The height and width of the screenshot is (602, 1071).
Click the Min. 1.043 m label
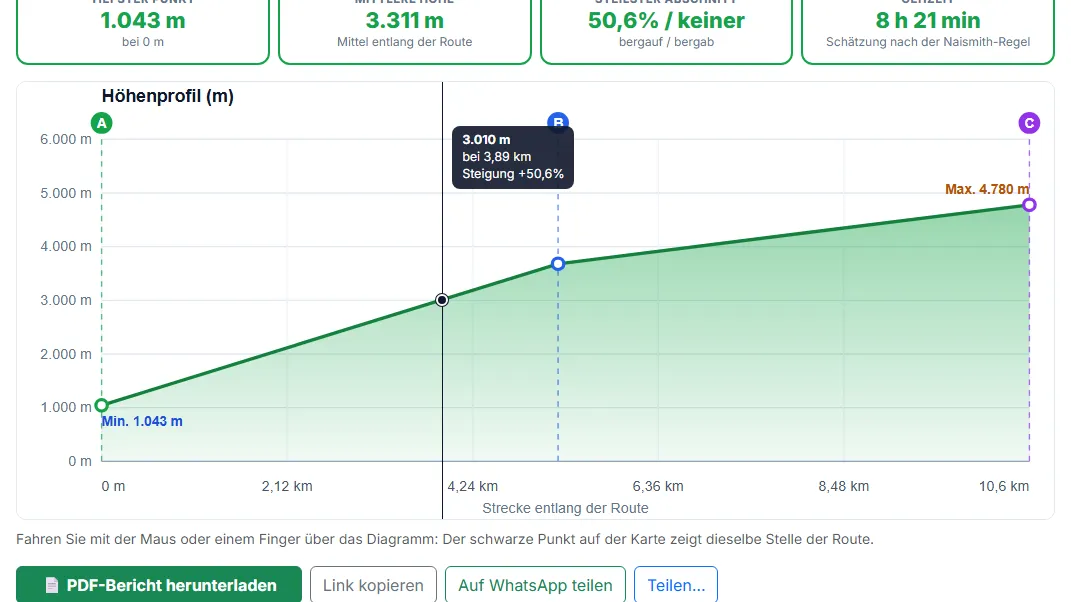click(142, 422)
